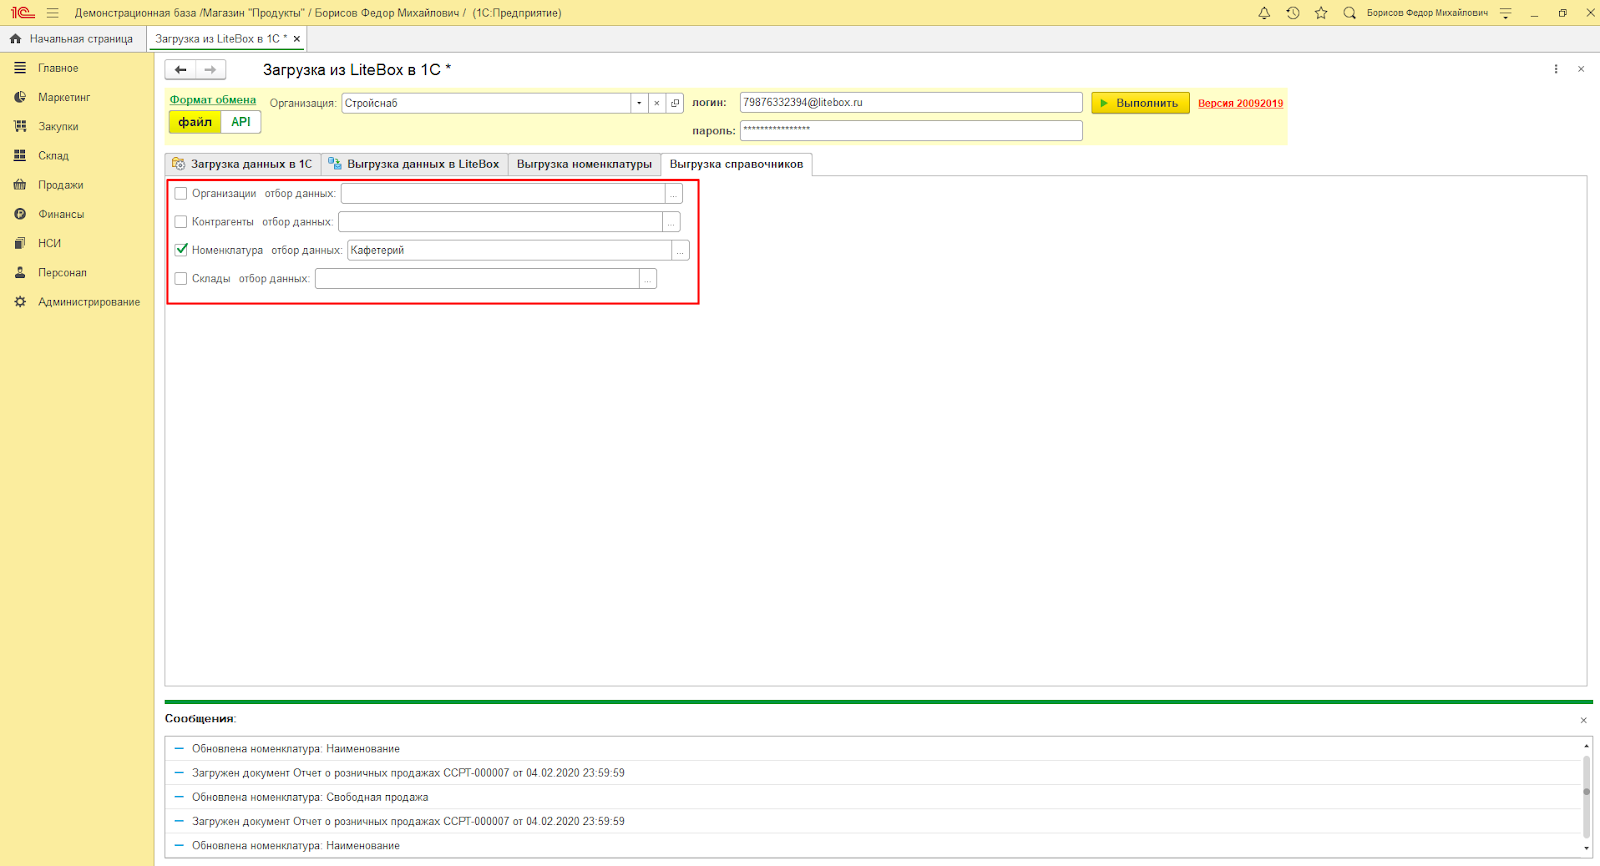Click the messages scrollbar up arrow

(x=1586, y=746)
